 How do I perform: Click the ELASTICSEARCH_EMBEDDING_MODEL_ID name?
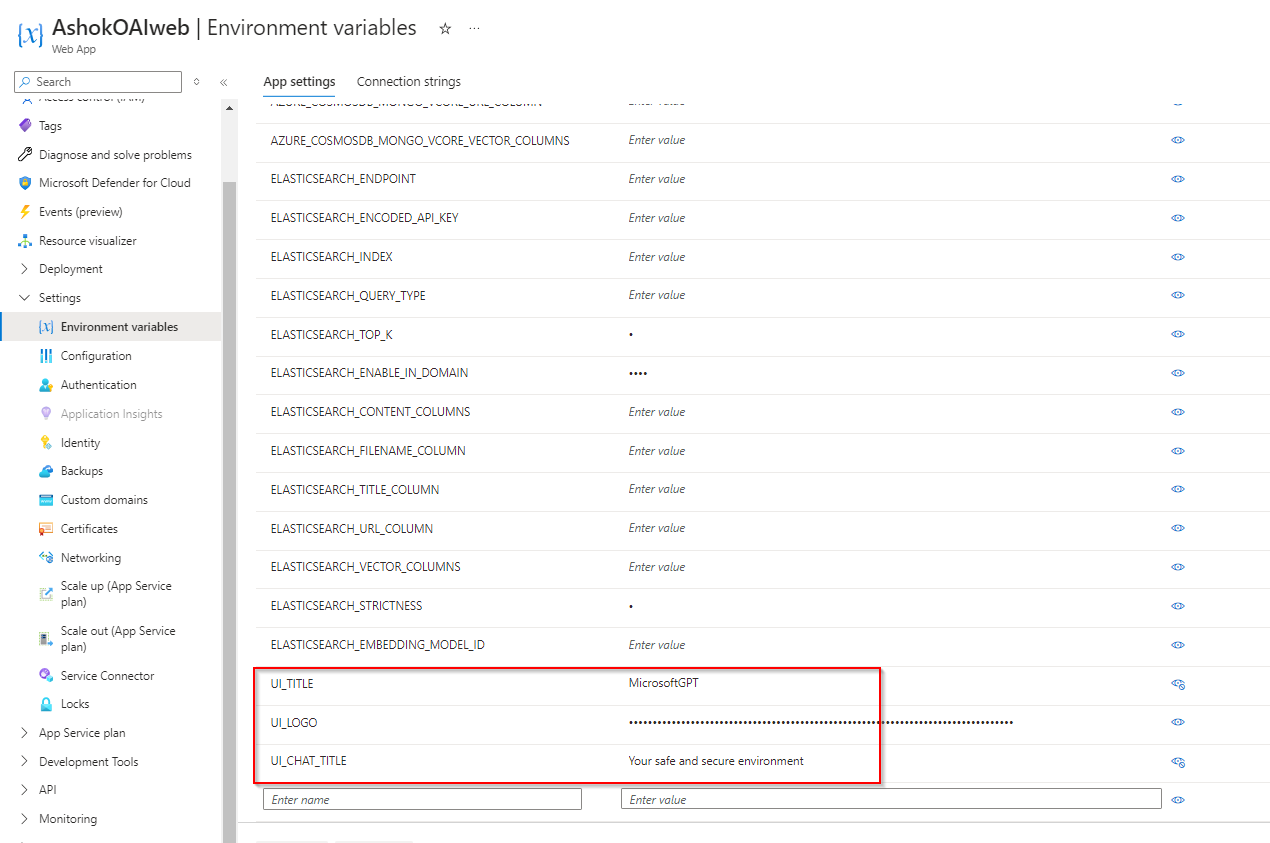378,645
